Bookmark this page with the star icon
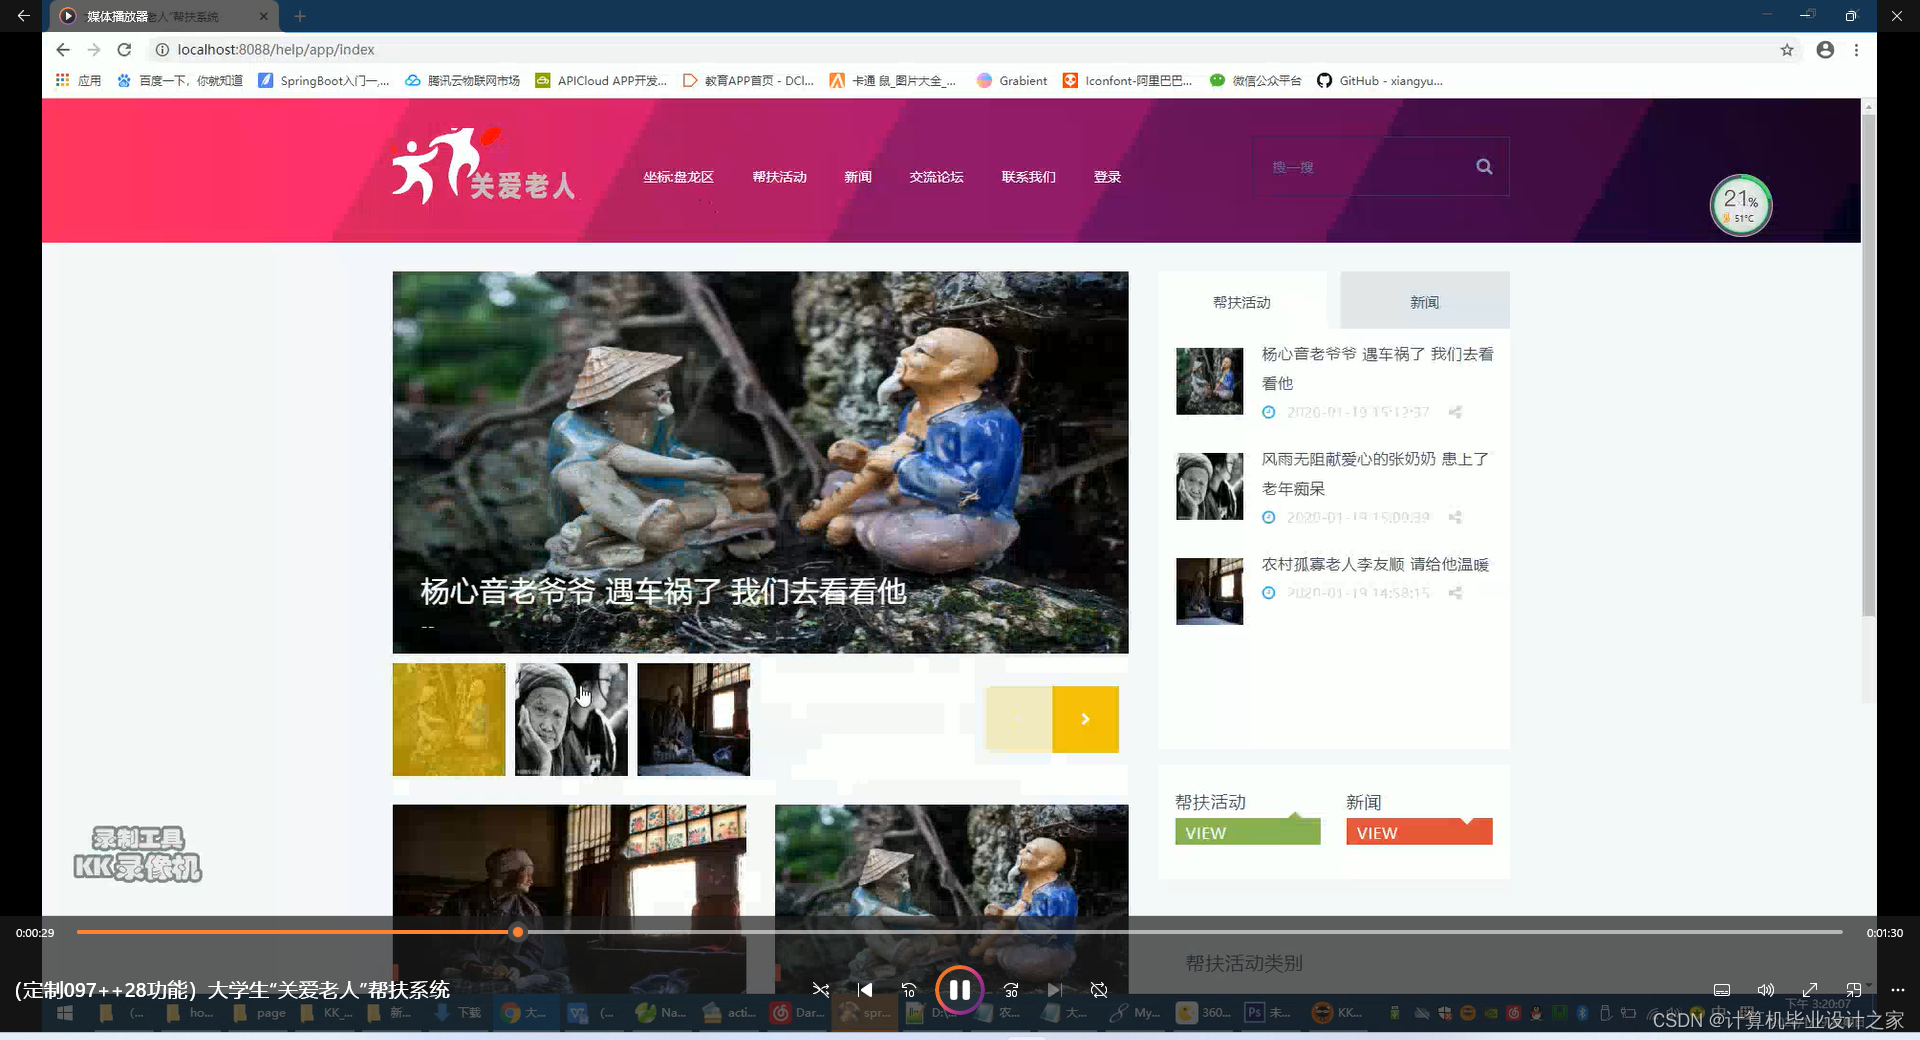 click(1787, 50)
